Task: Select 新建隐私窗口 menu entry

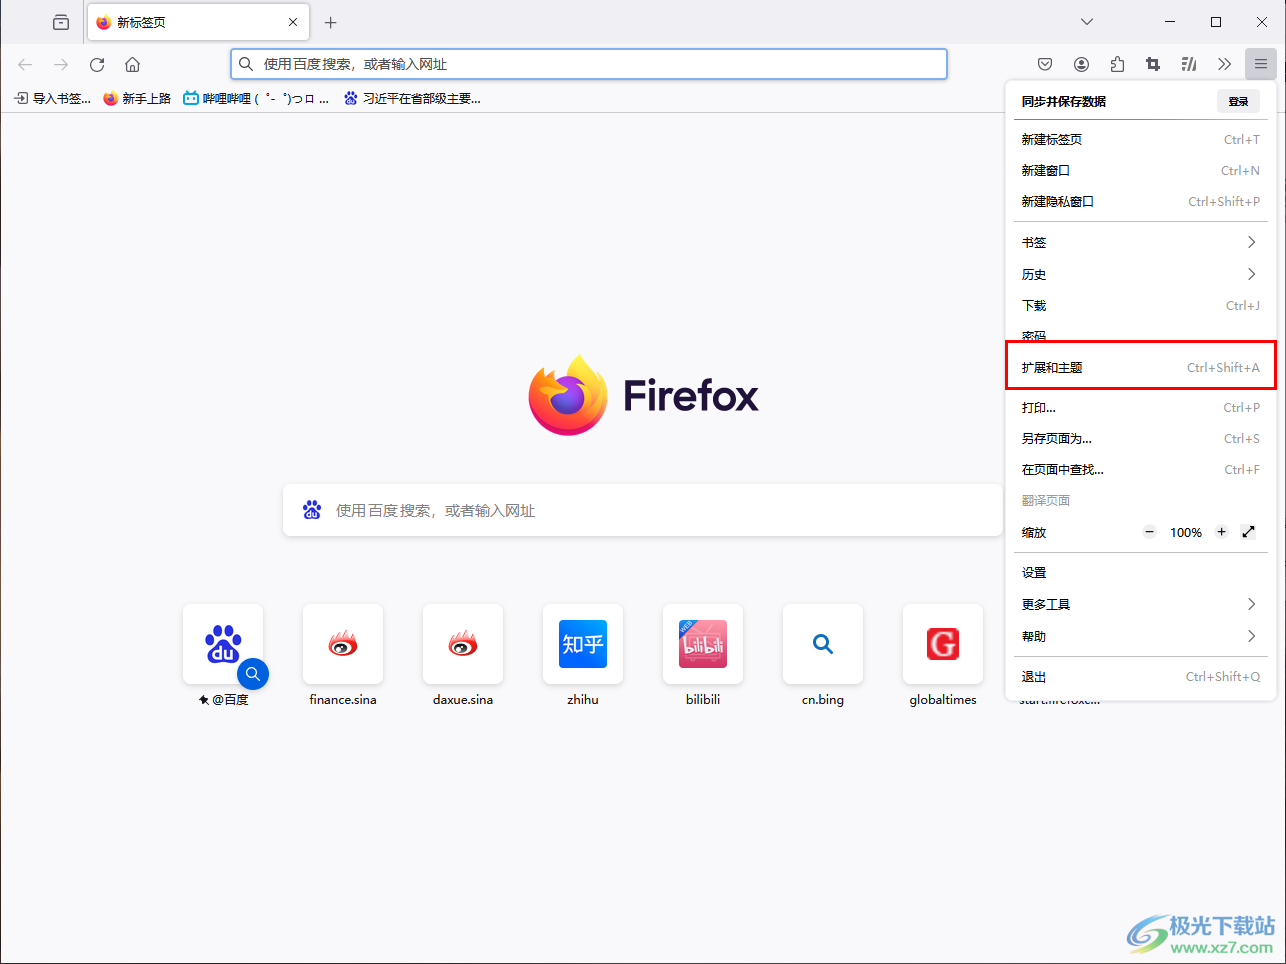Action: pyautogui.click(x=1140, y=201)
